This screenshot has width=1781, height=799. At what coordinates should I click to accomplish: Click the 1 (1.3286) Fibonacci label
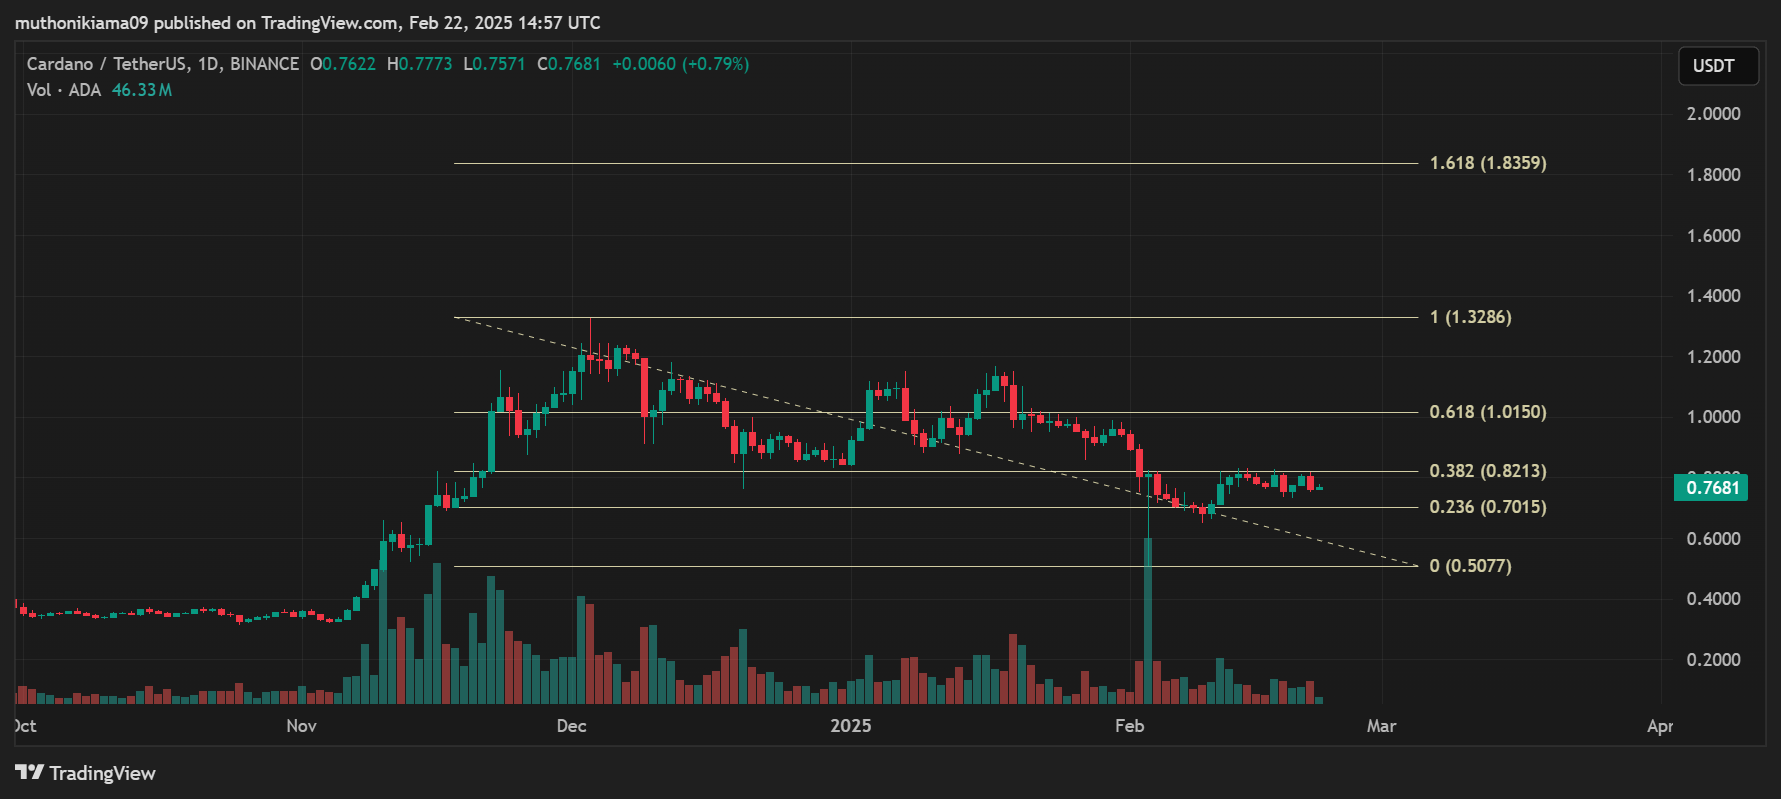coord(1470,317)
